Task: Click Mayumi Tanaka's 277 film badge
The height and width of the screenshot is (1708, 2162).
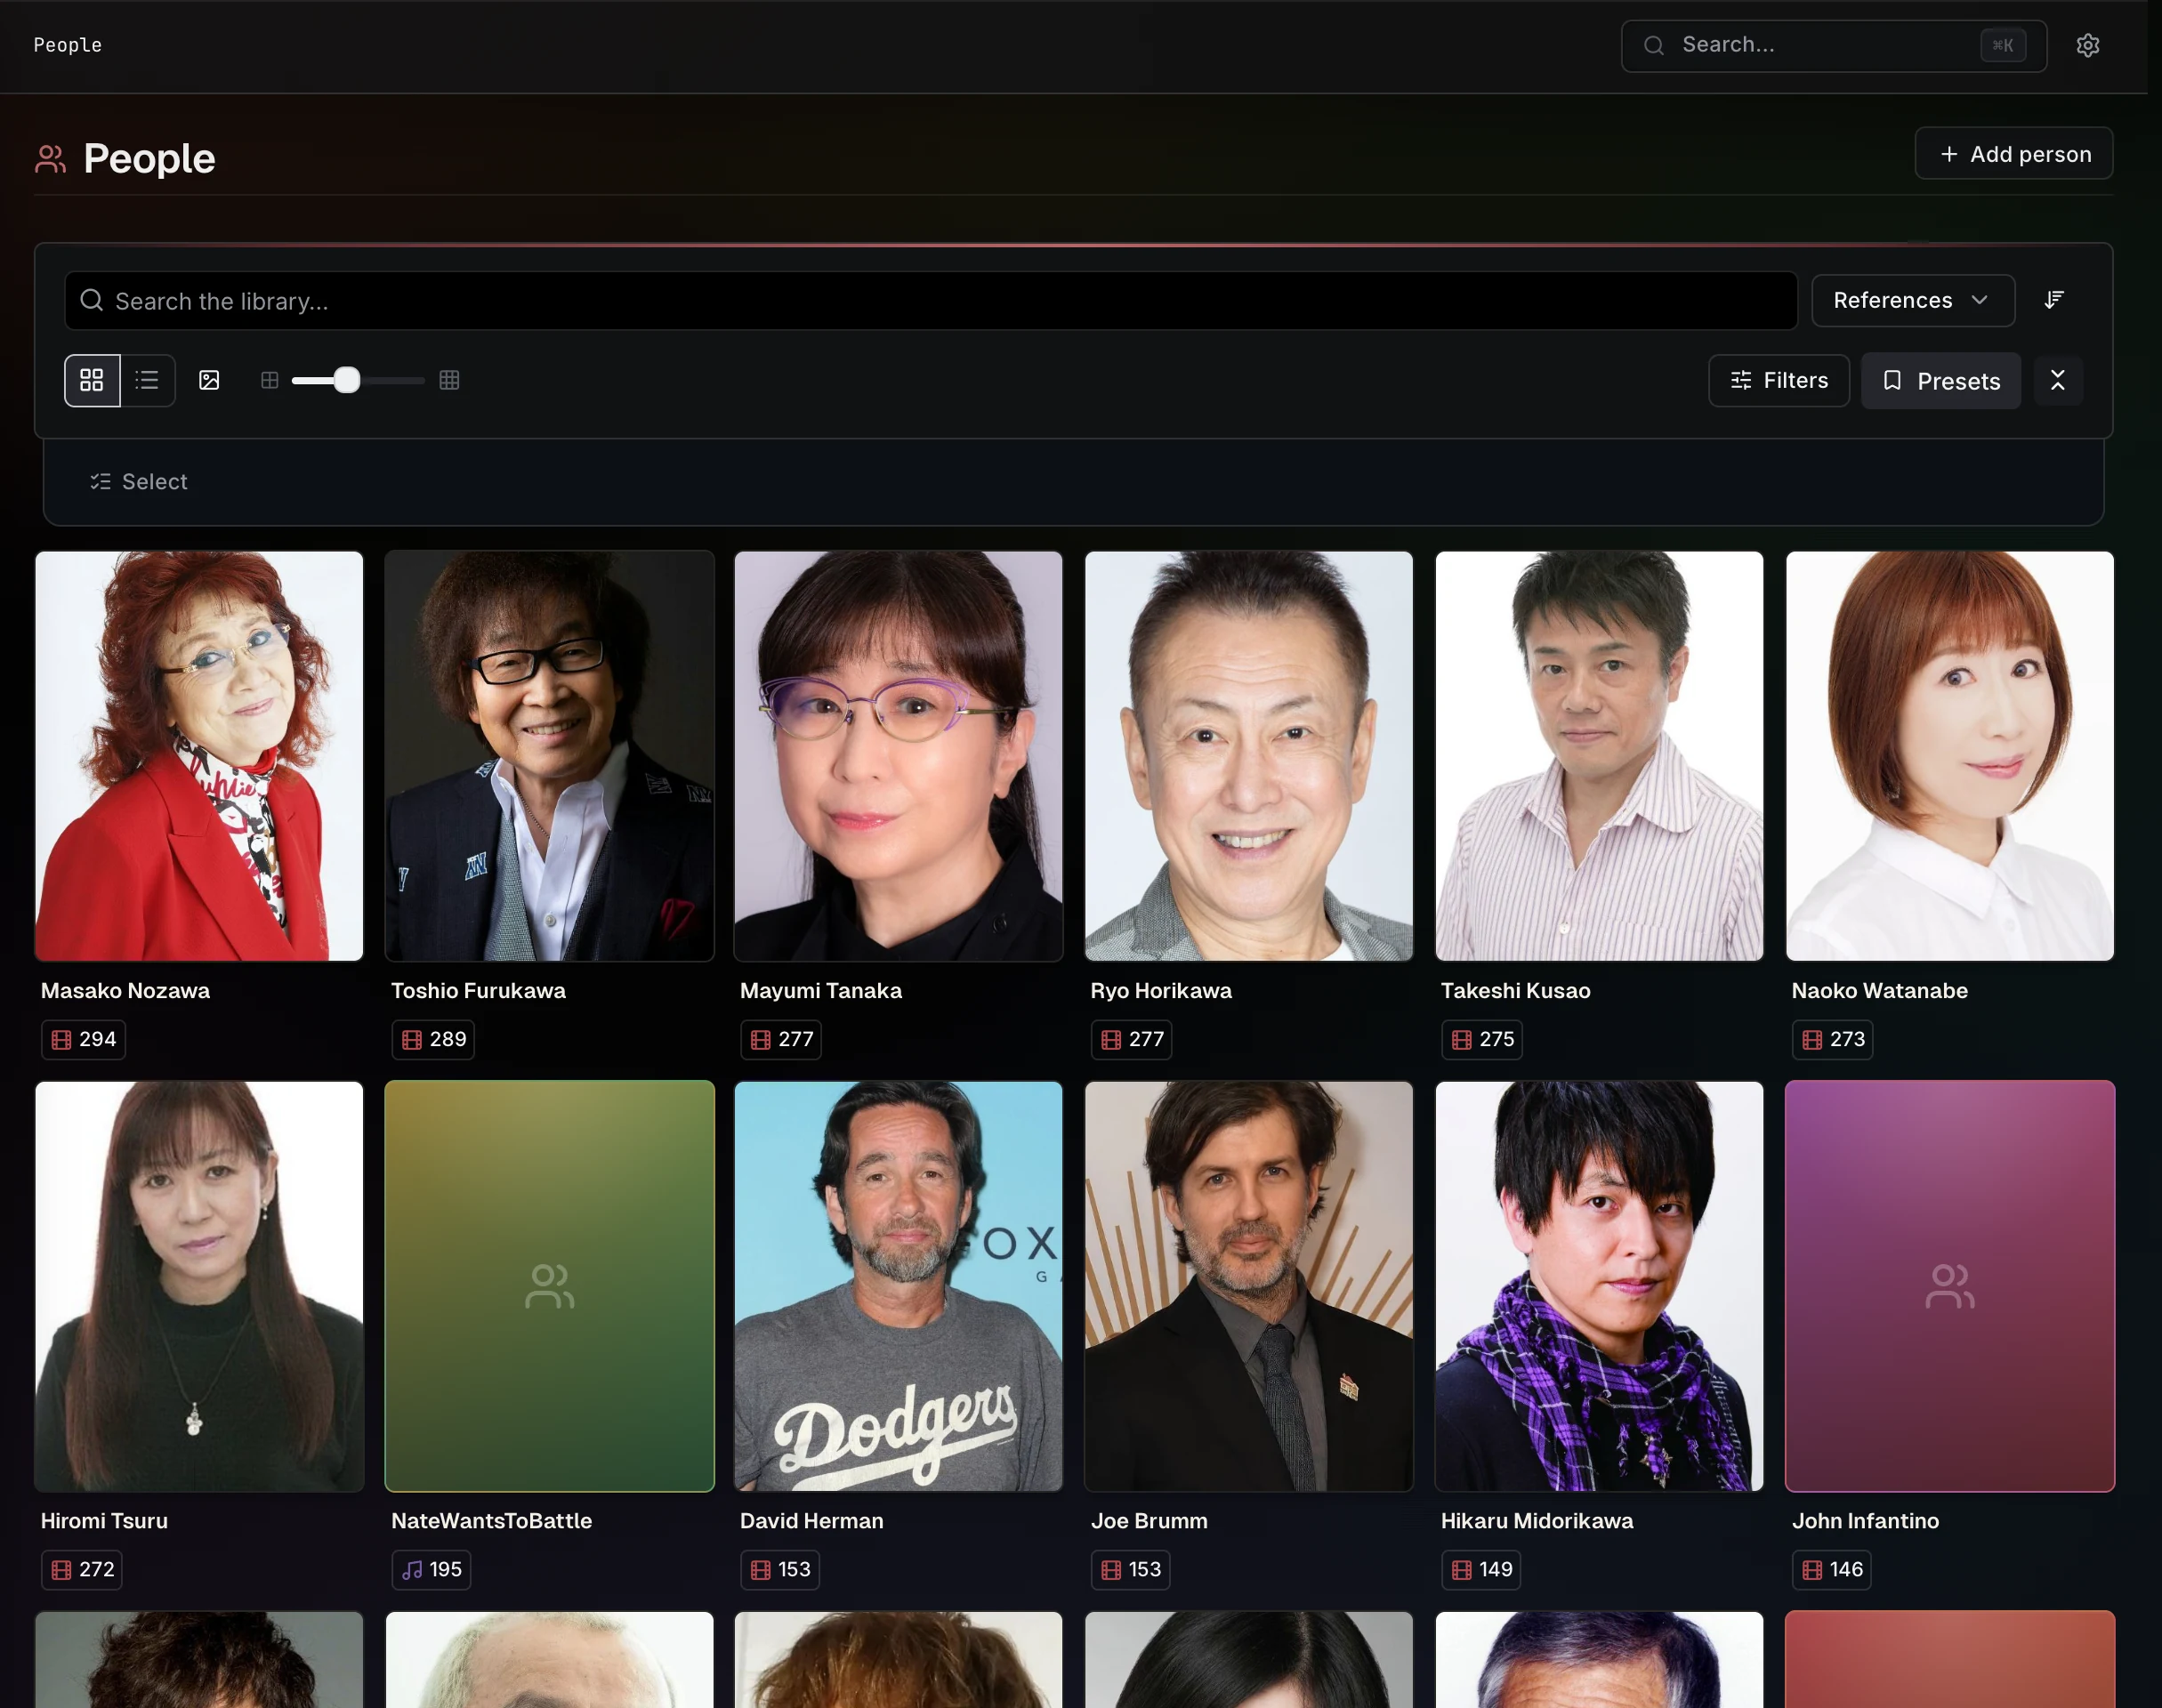Action: [781, 1039]
